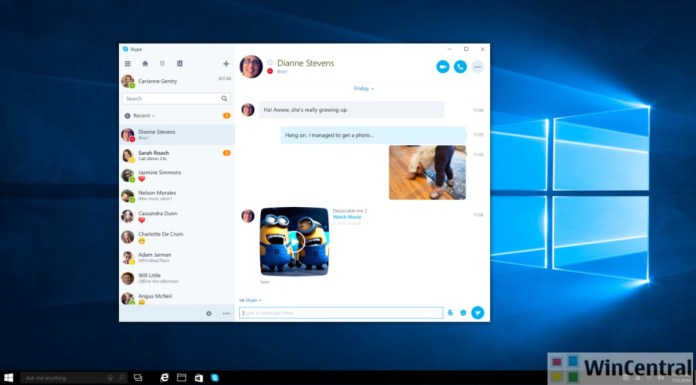Click the Ask me anything Cortana box
This screenshot has width=696, height=385.
point(73,378)
